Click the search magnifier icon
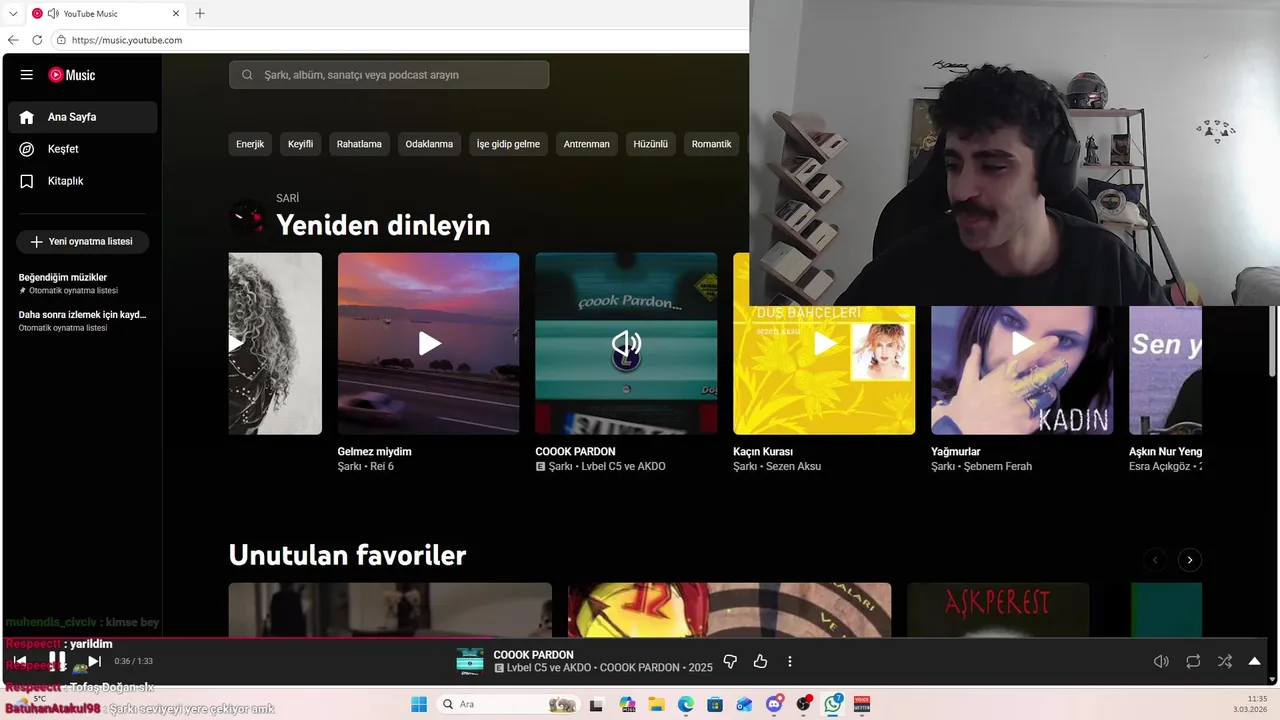The image size is (1280, 720). [247, 75]
